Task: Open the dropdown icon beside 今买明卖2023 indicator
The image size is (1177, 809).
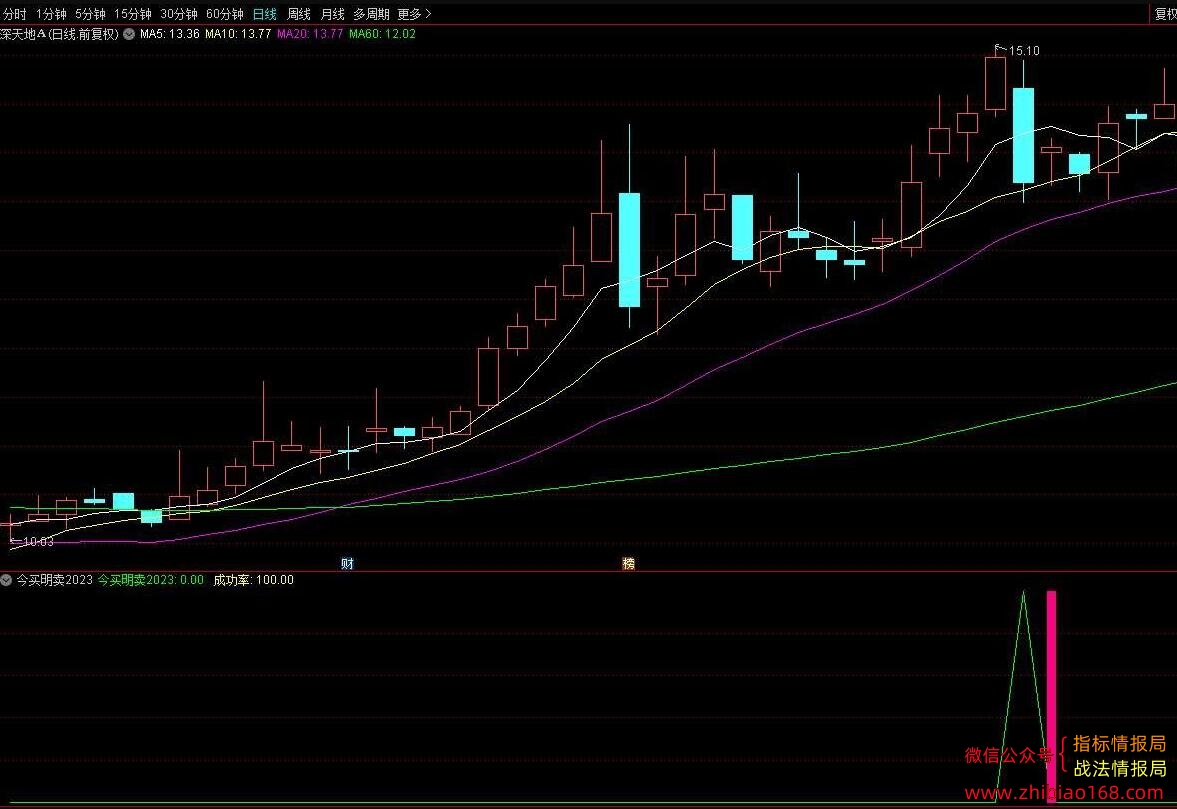Action: tap(6, 580)
